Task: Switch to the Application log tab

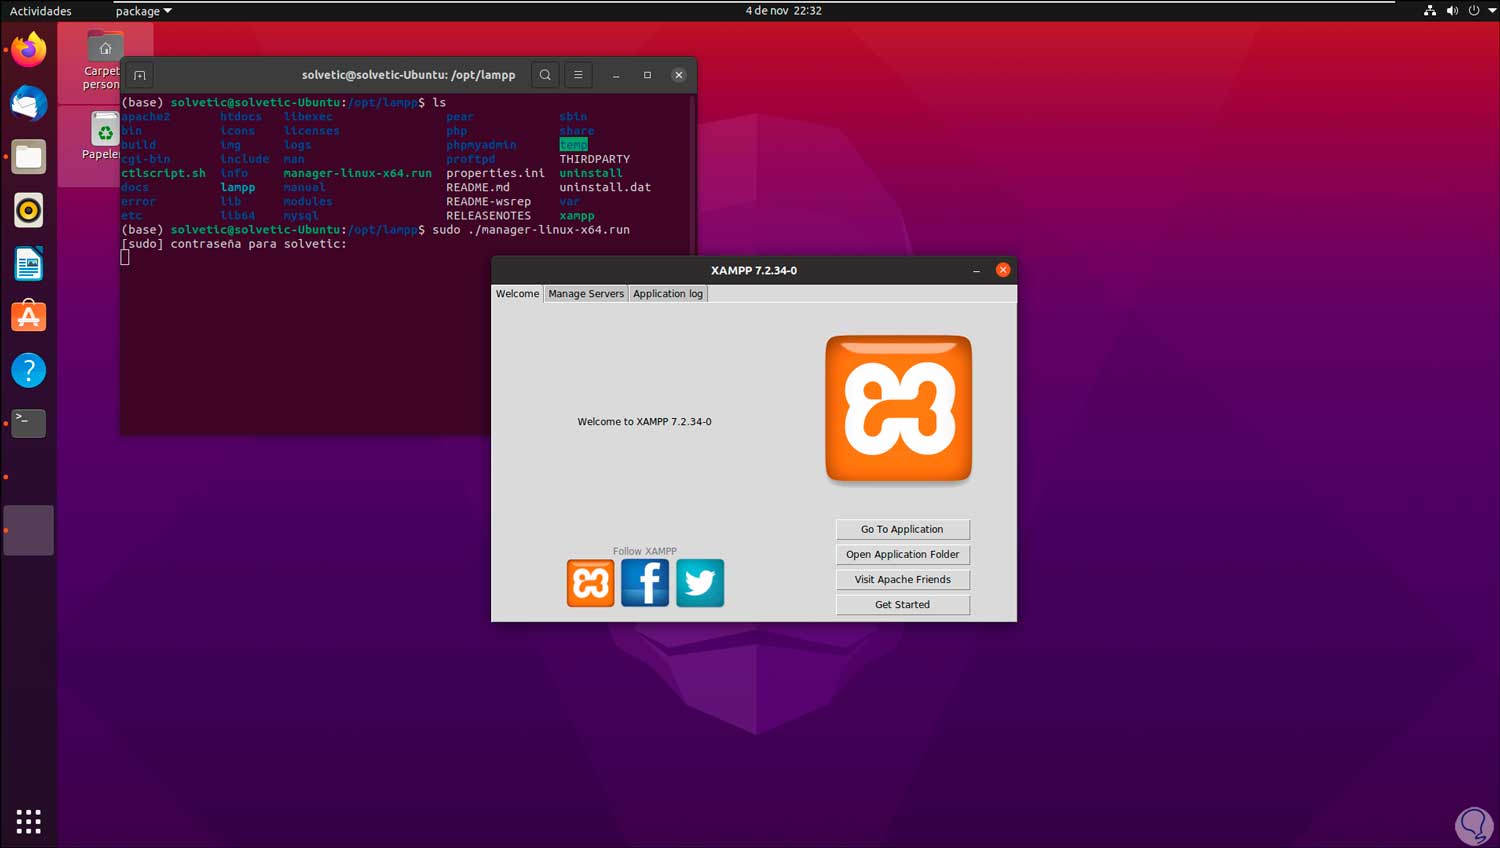Action: pyautogui.click(x=667, y=293)
